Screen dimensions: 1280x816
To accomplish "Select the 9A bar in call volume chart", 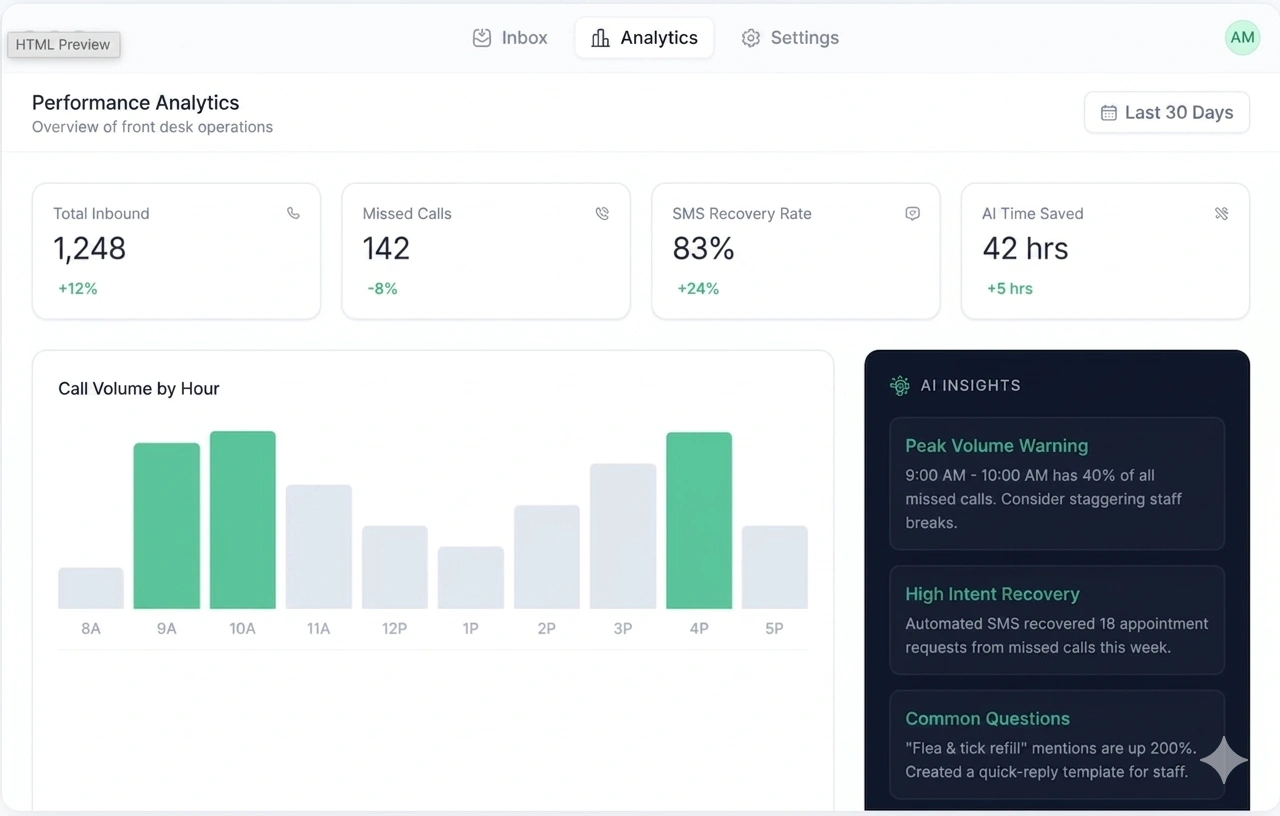I will point(167,526).
